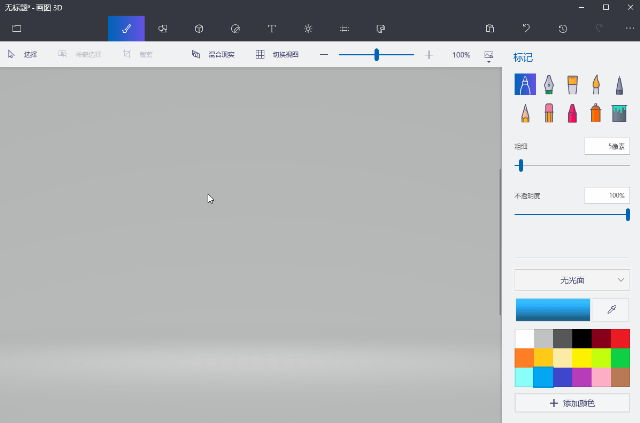Select the Marker brush
This screenshot has height=423, width=640.
click(525, 84)
